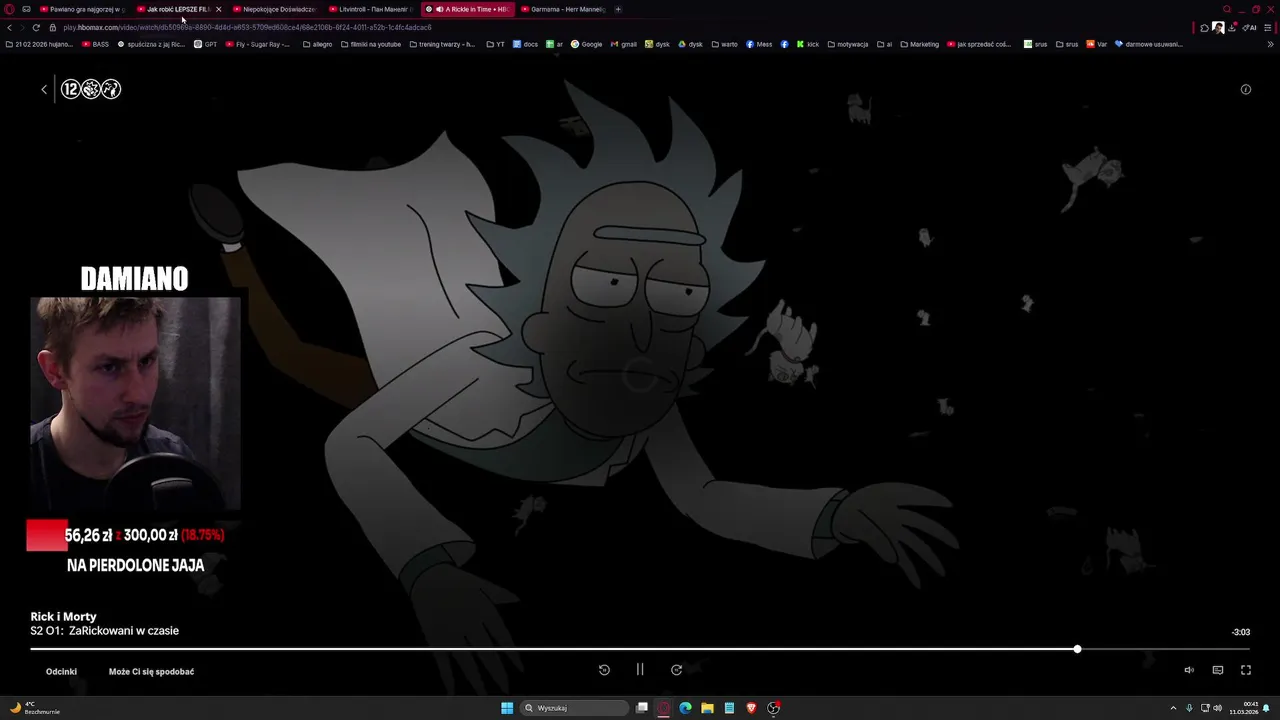Click the hbomax address bar URL
The width and height of the screenshot is (1280, 720).
click(x=247, y=27)
